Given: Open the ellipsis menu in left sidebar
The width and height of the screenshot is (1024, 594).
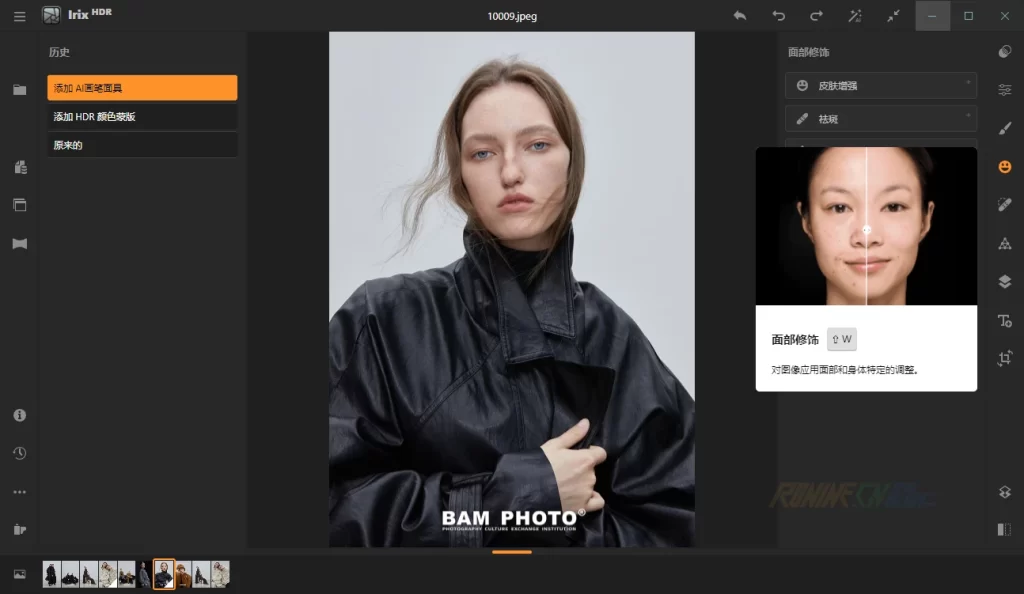Looking at the screenshot, I should coord(19,491).
